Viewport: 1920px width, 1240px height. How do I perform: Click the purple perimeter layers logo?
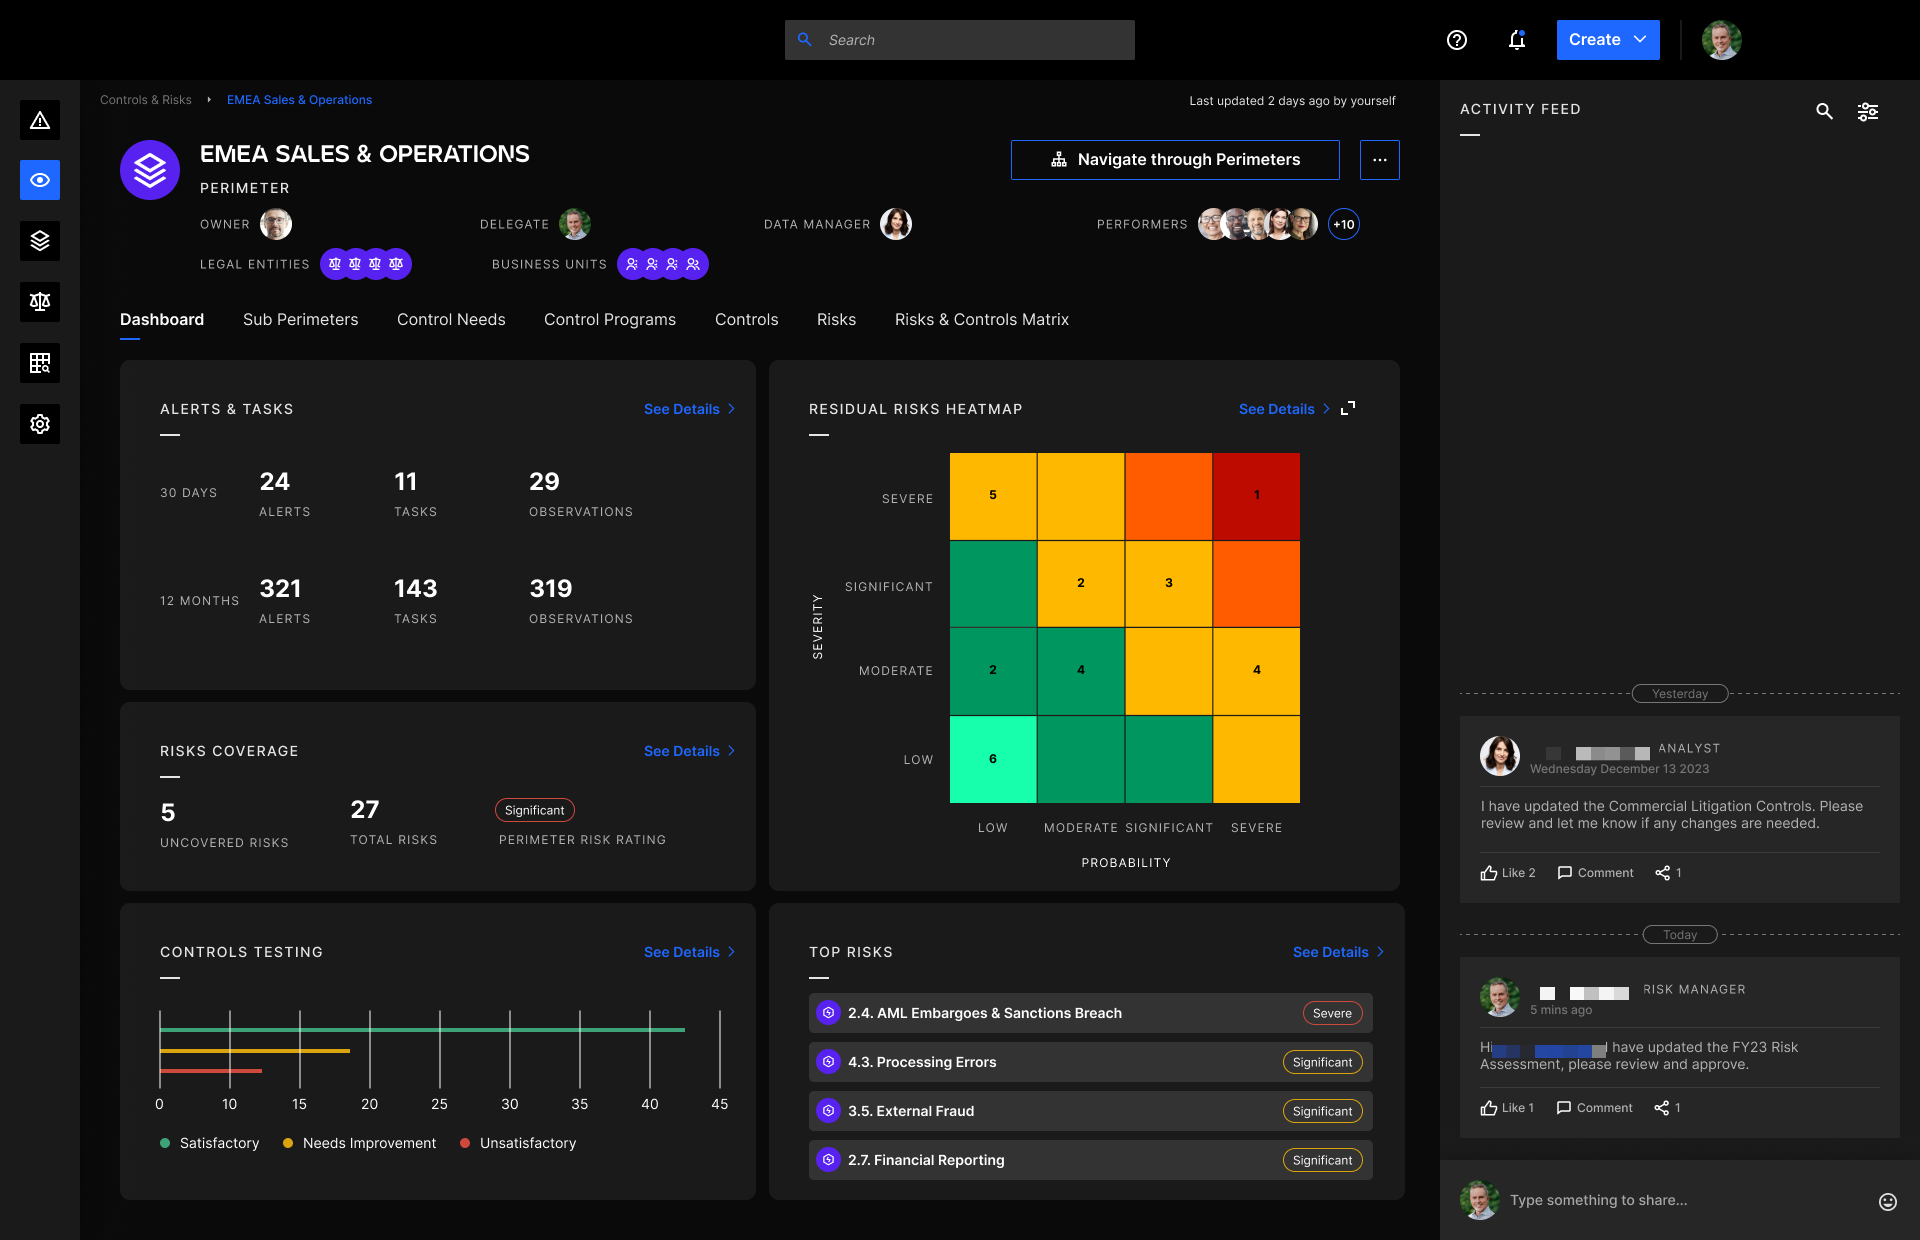click(x=150, y=170)
